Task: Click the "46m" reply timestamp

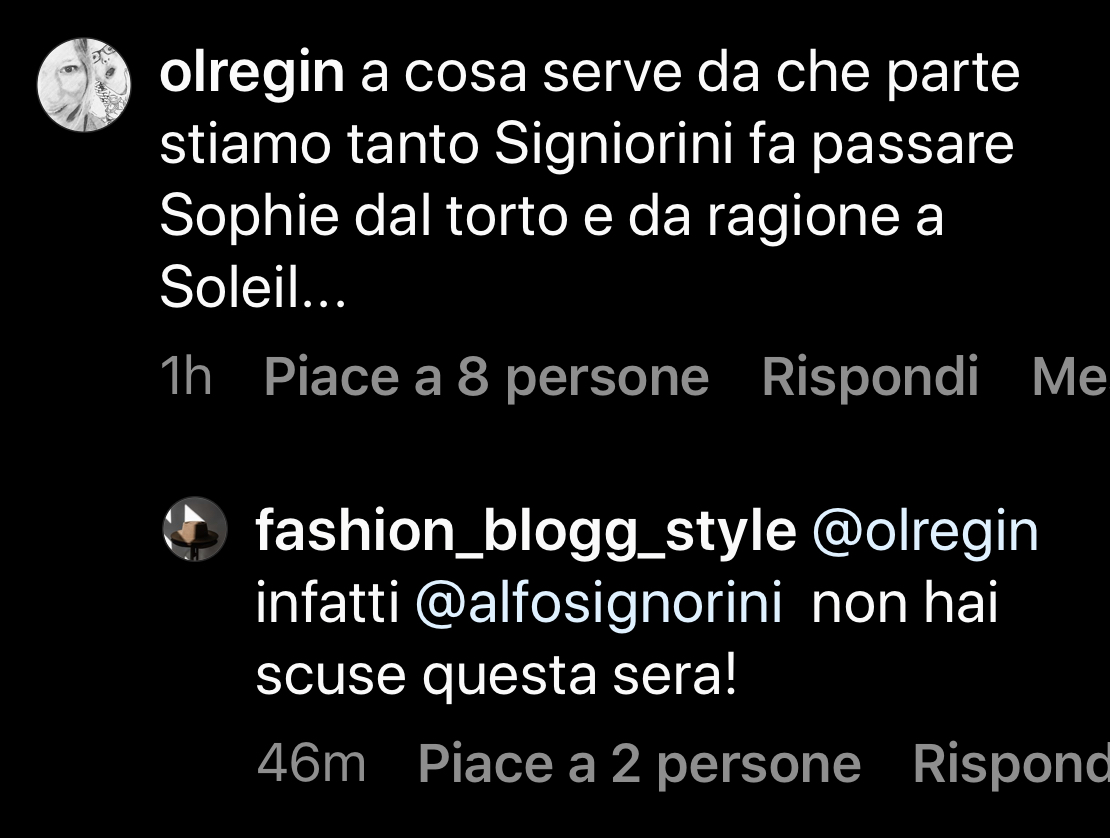Action: (x=311, y=764)
